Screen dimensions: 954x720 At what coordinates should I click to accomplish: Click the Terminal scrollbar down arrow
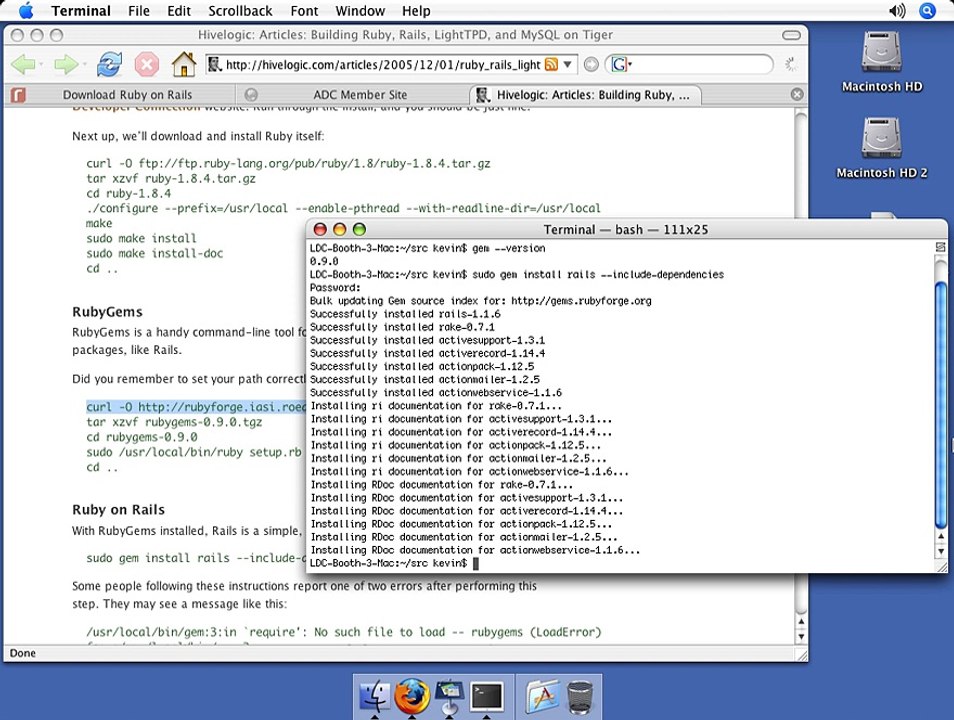tap(941, 551)
